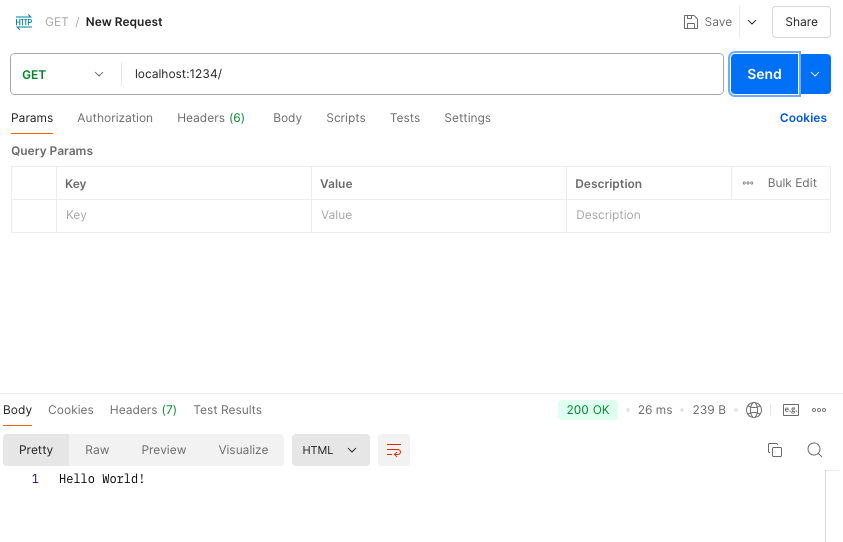Open the response Cookies tab

point(71,410)
